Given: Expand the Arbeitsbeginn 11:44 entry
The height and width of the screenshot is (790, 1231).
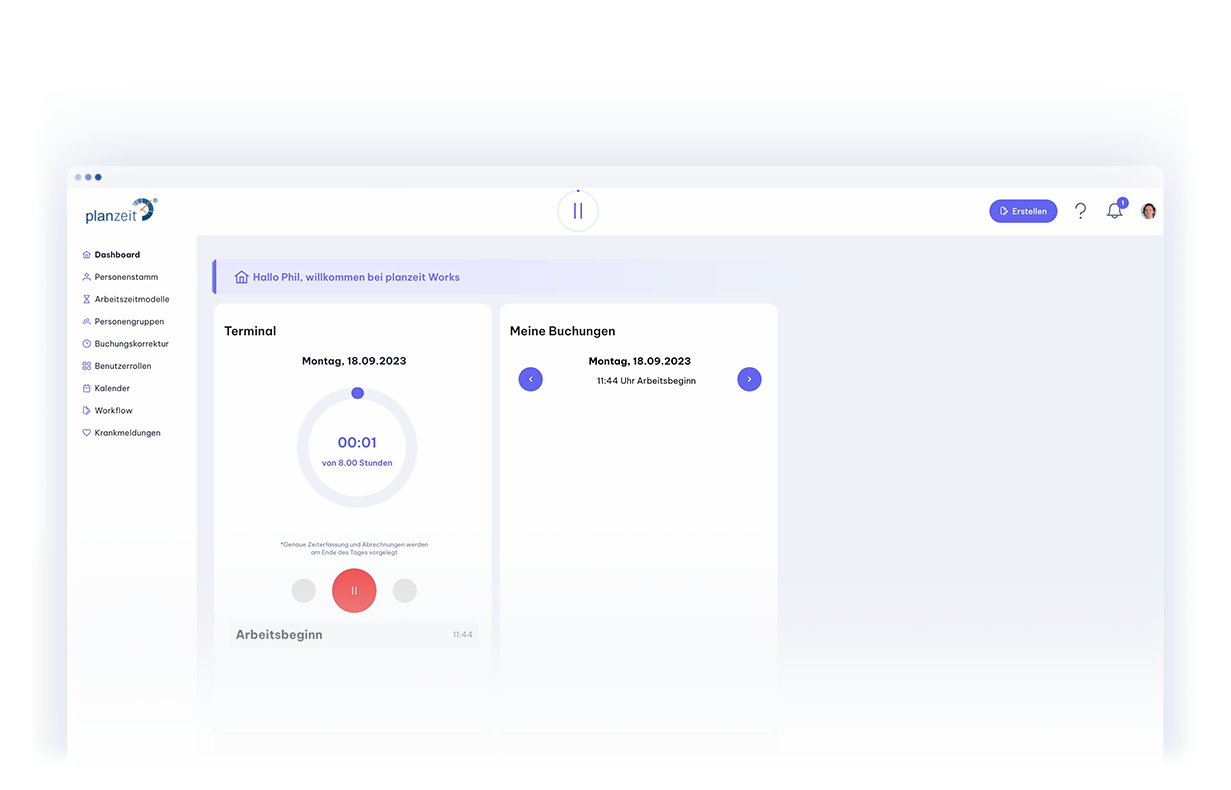Looking at the screenshot, I should click(354, 634).
